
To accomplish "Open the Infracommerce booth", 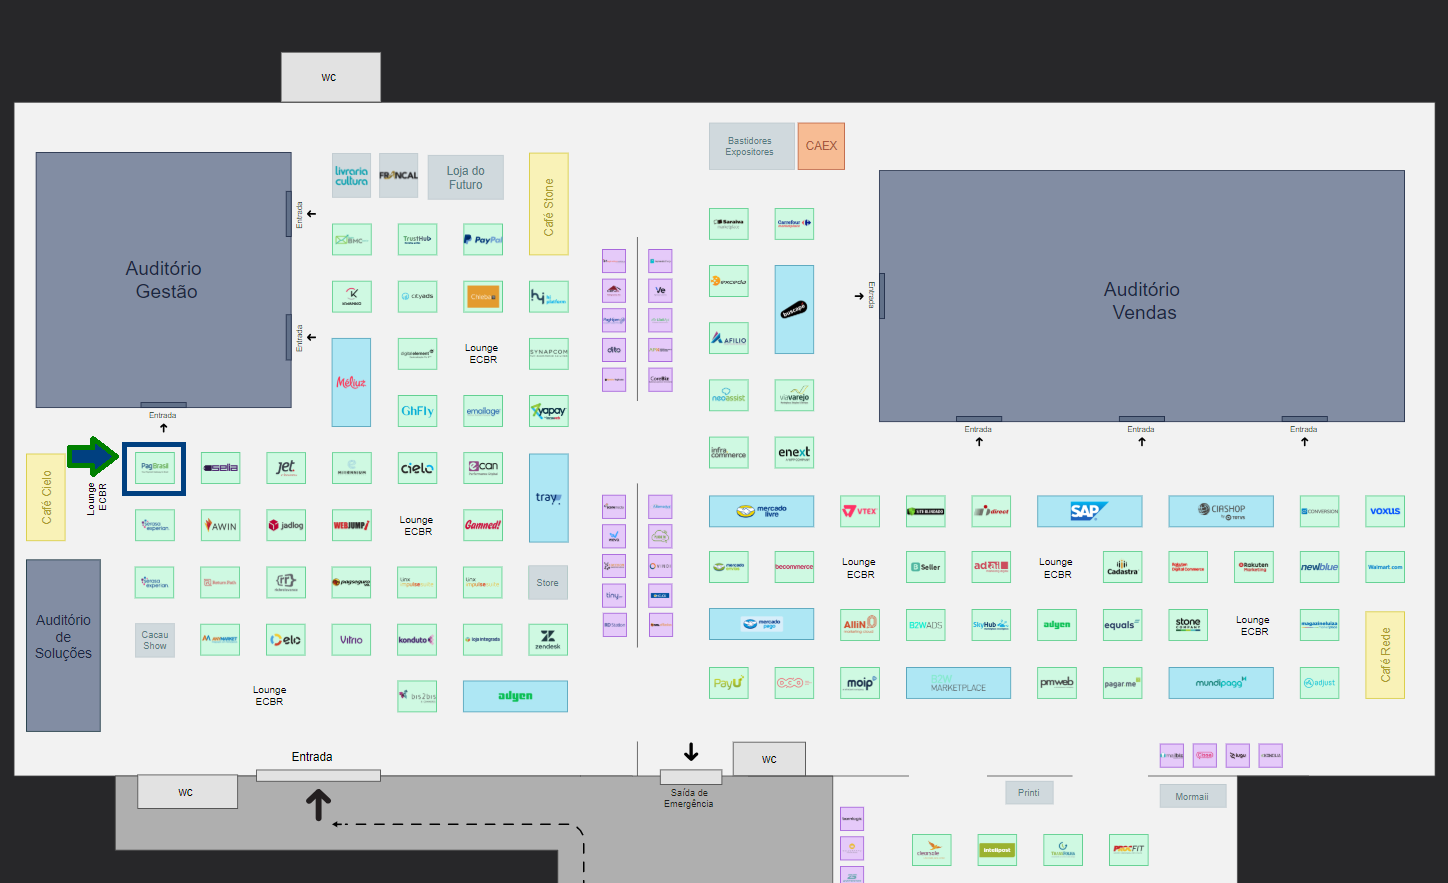I will pyautogui.click(x=728, y=453).
